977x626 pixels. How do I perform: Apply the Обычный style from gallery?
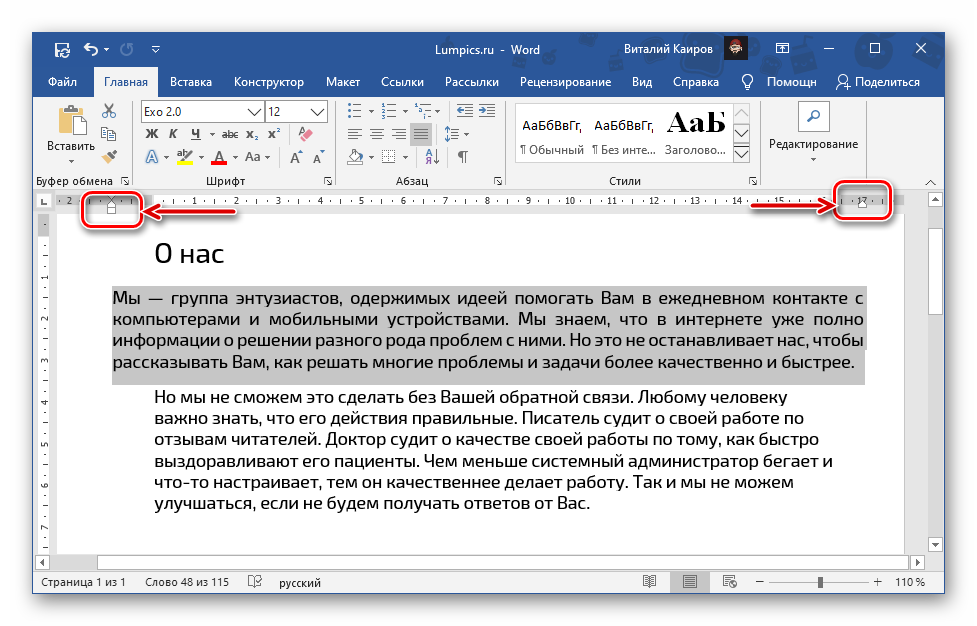tap(551, 133)
